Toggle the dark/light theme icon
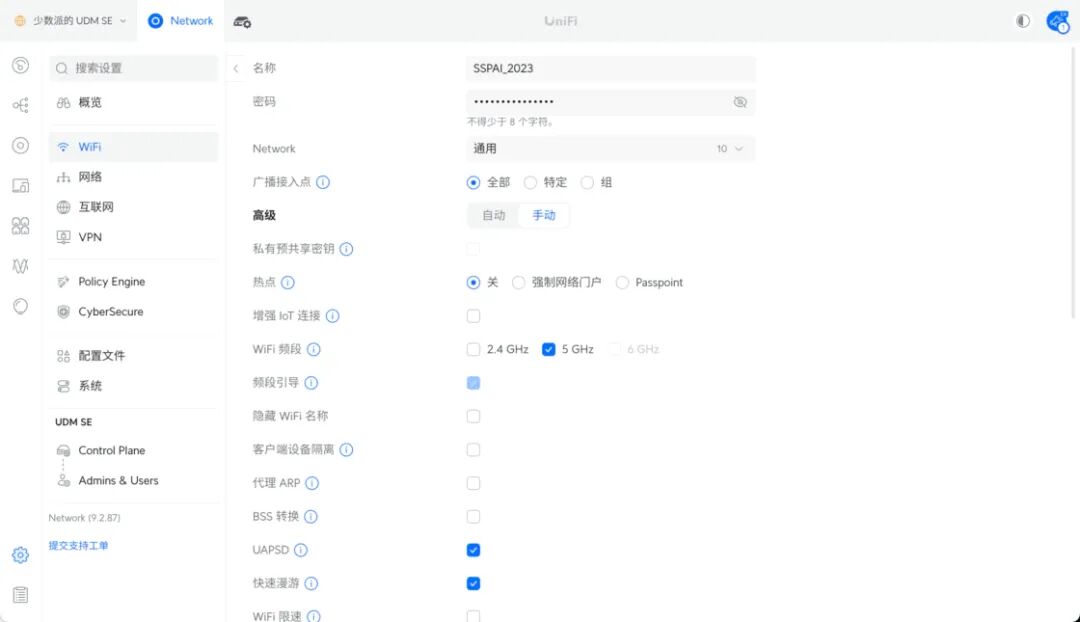Screen dimensions: 1080x622 1023,21
